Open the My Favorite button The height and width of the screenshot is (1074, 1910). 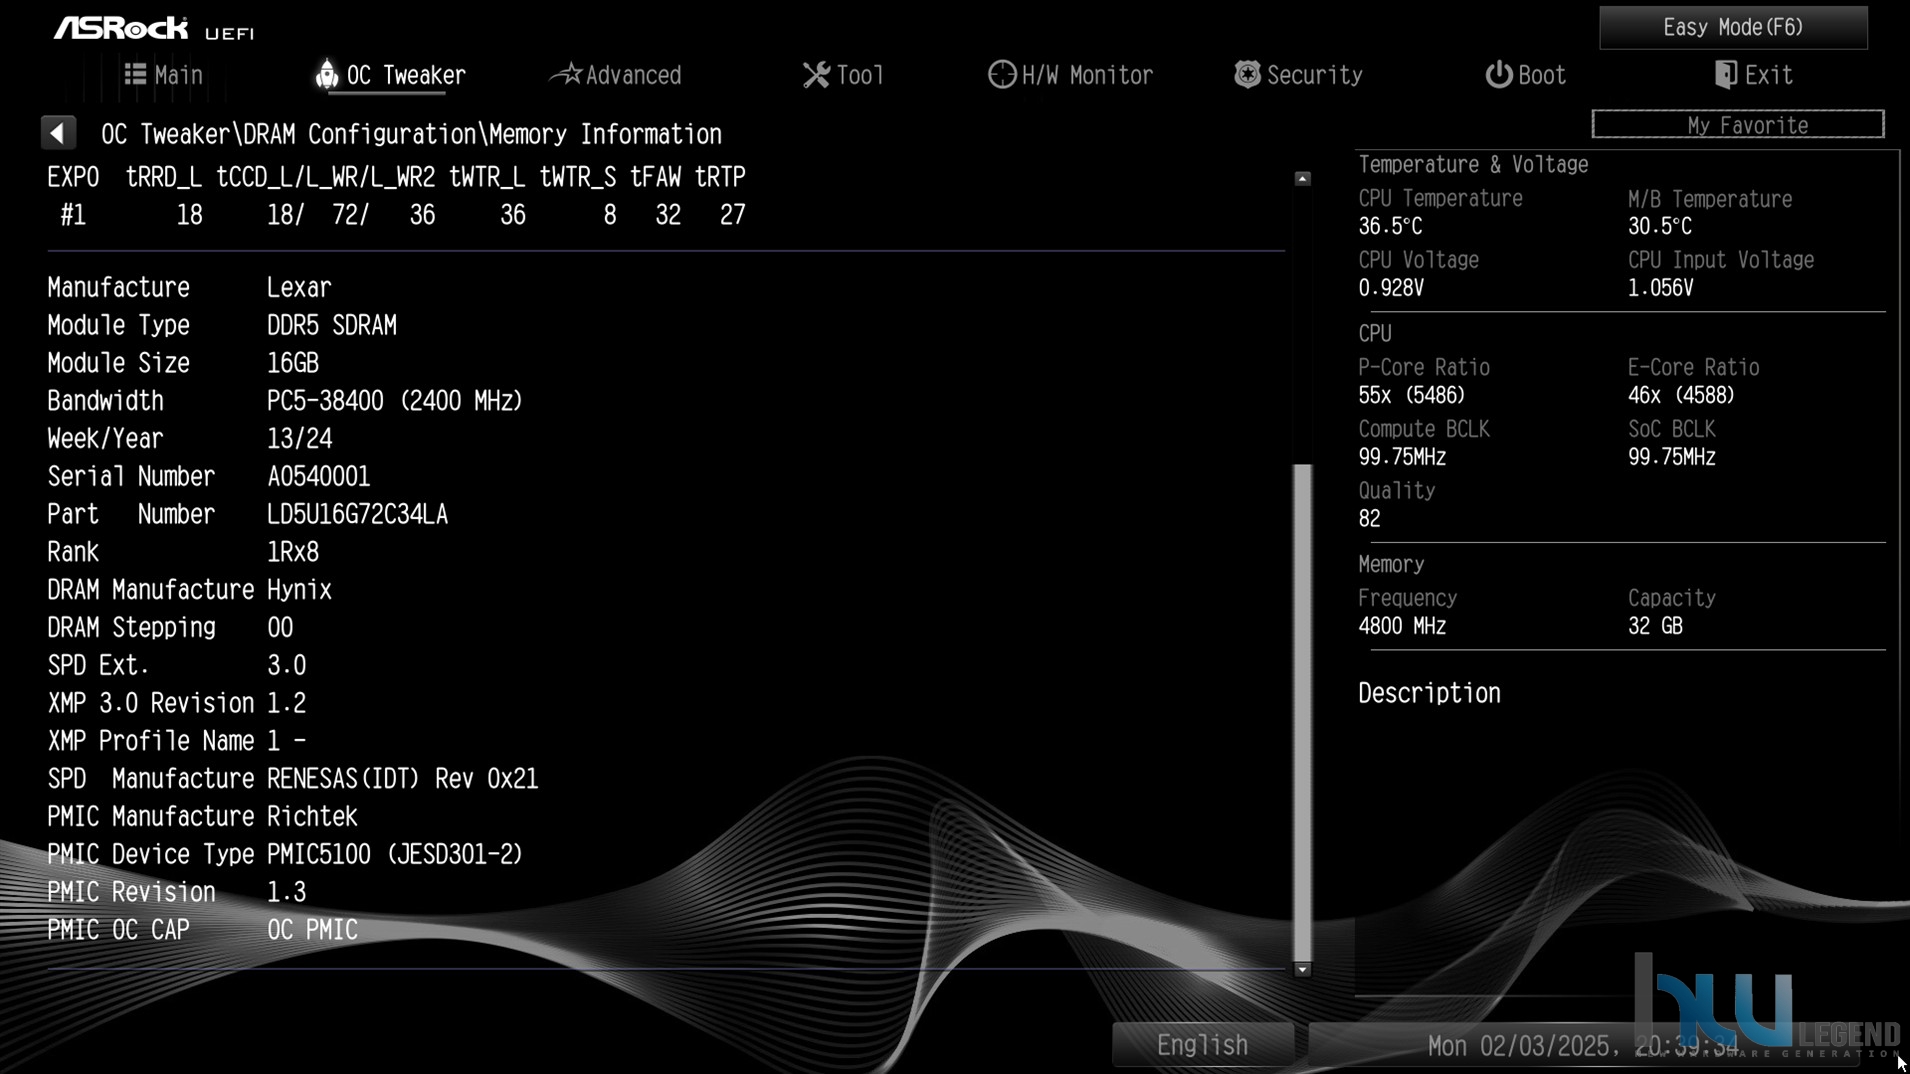point(1738,125)
